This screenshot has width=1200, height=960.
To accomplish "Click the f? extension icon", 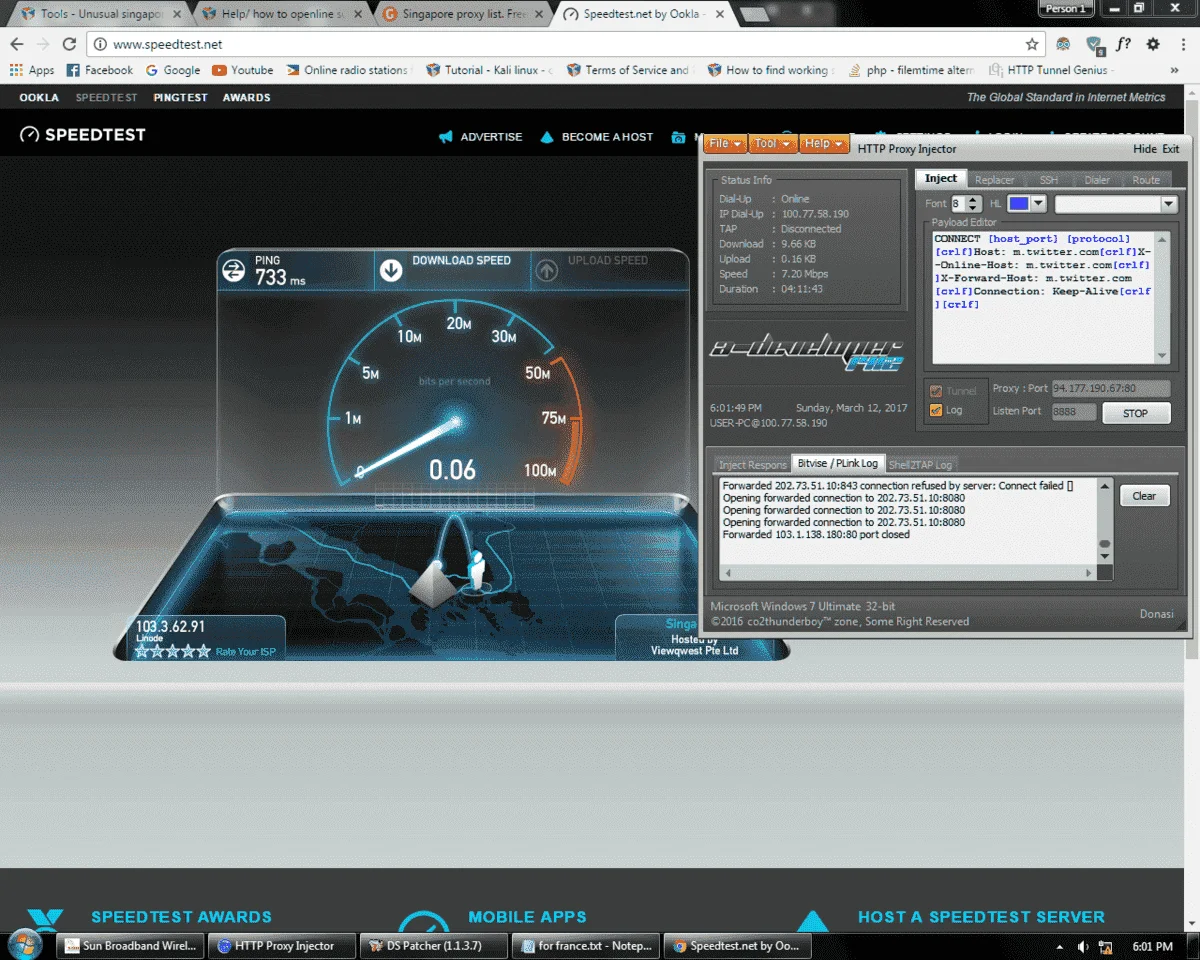I will click(1124, 44).
